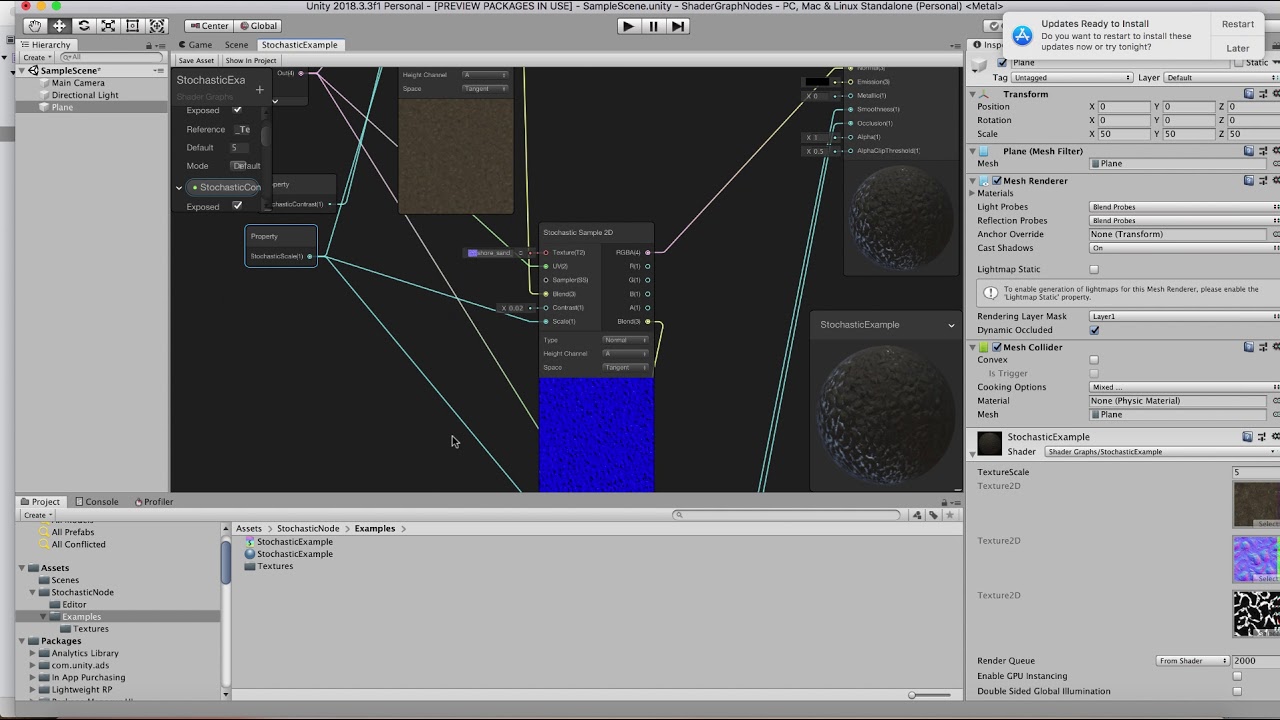1280x720 pixels.
Task: Open Textures folder in asset list
Action: (269, 566)
